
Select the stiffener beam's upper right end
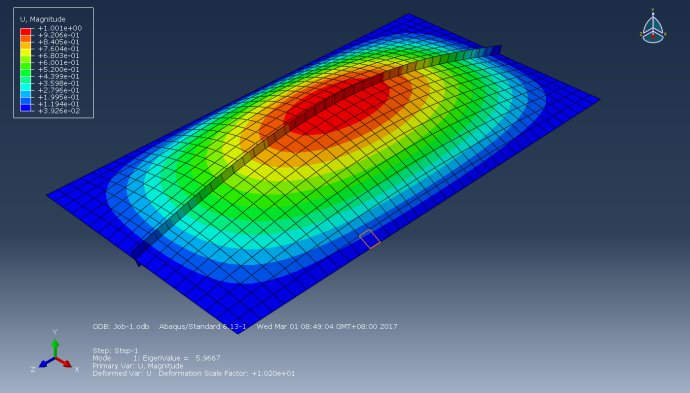pos(496,50)
